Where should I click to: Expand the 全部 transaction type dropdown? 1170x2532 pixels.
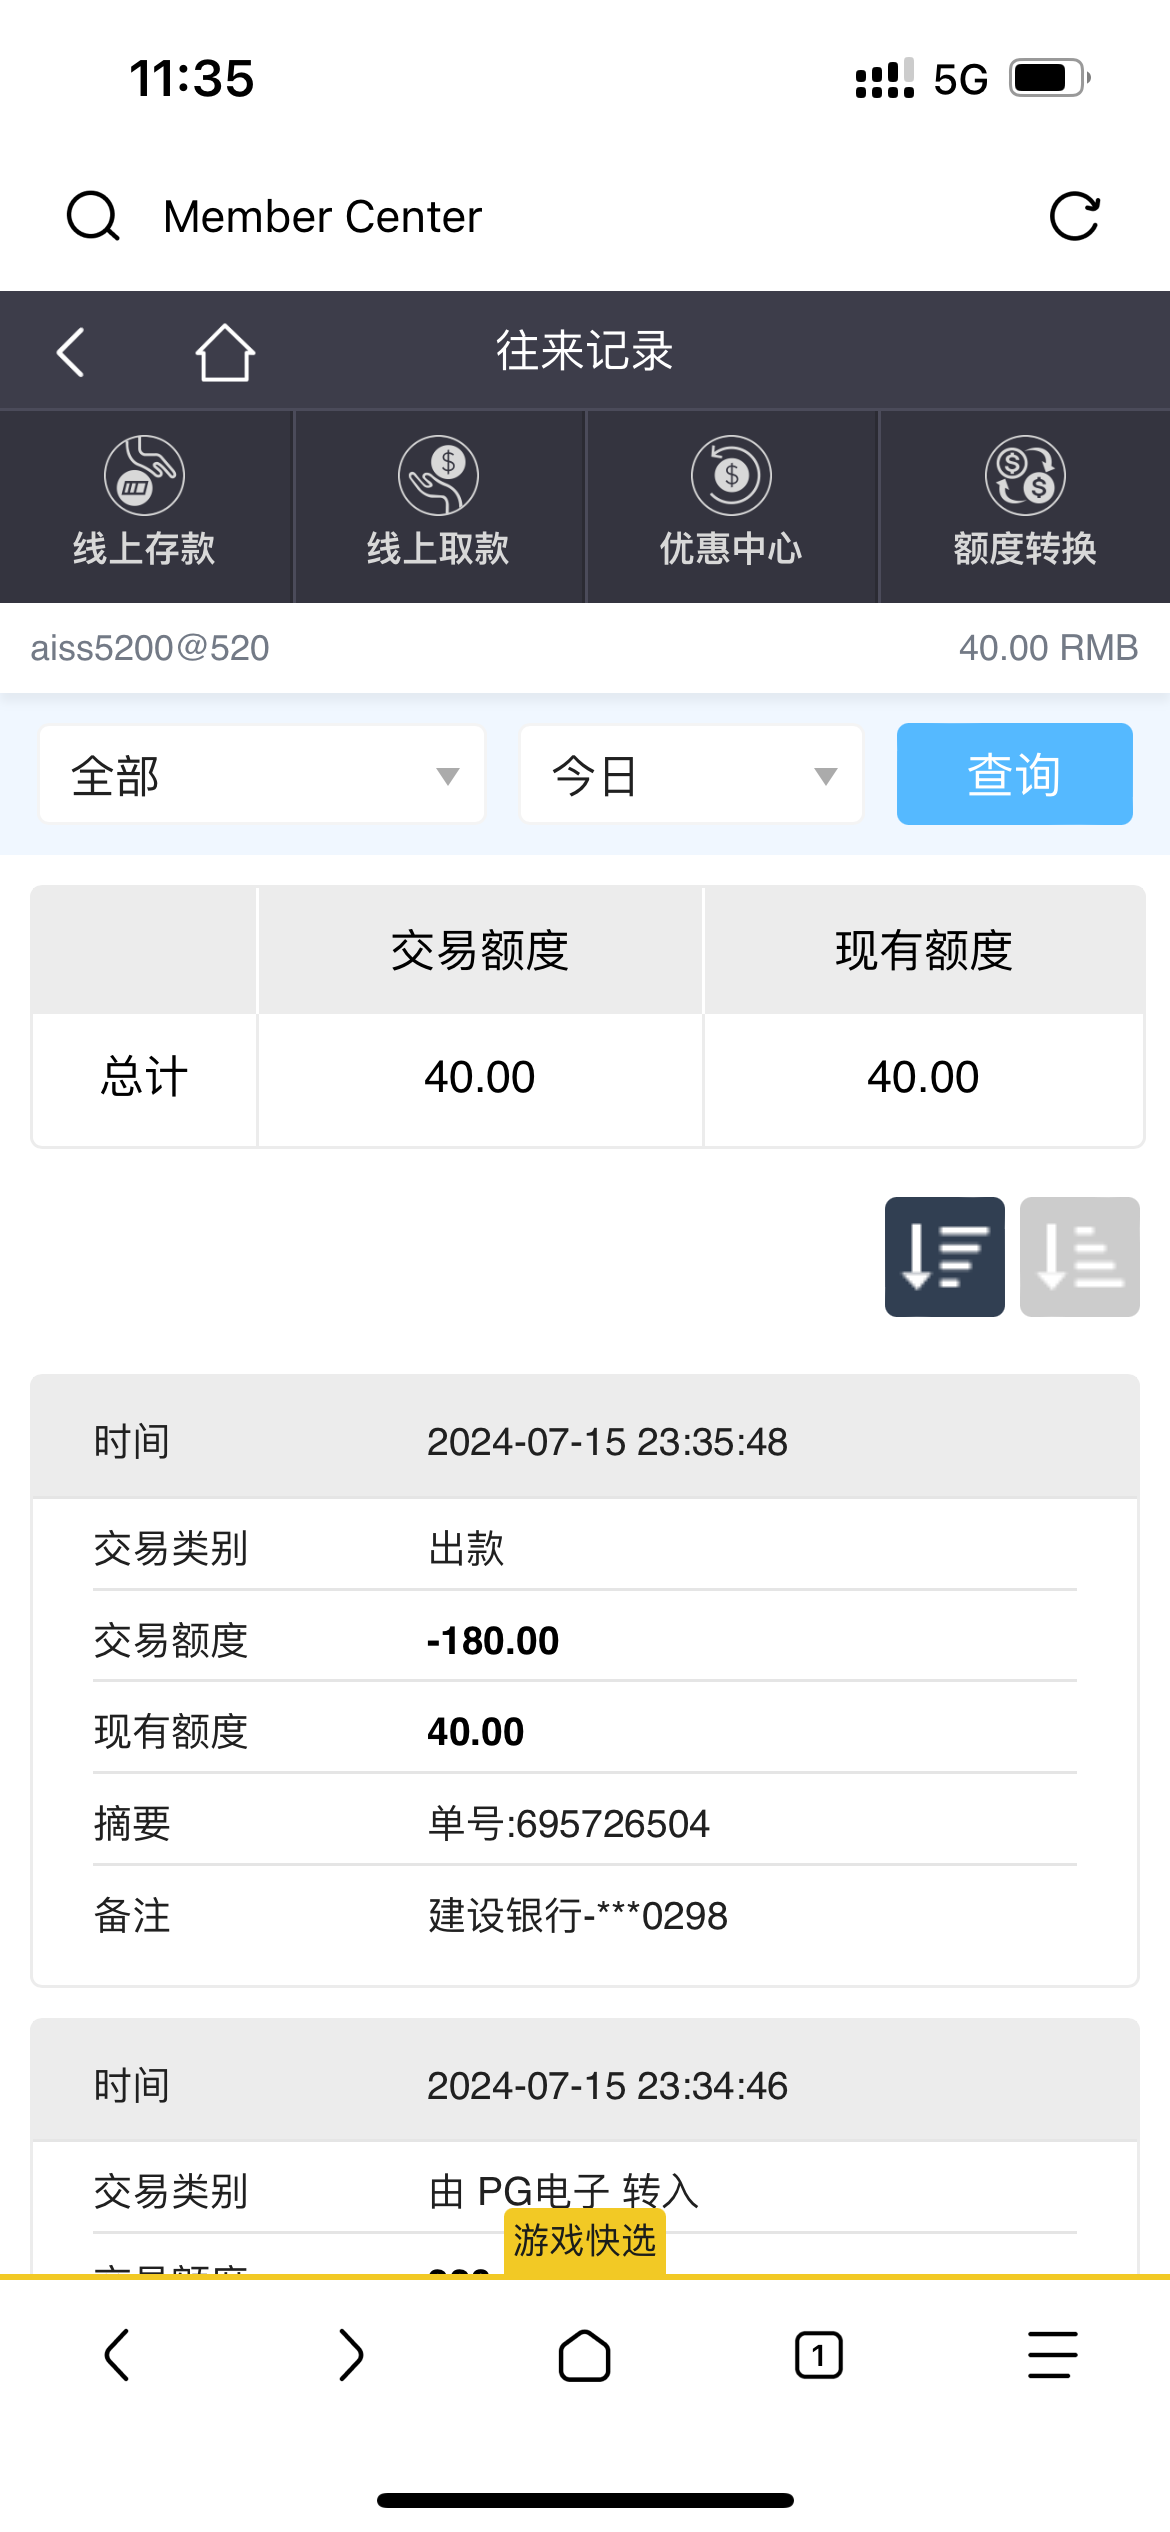tap(262, 775)
